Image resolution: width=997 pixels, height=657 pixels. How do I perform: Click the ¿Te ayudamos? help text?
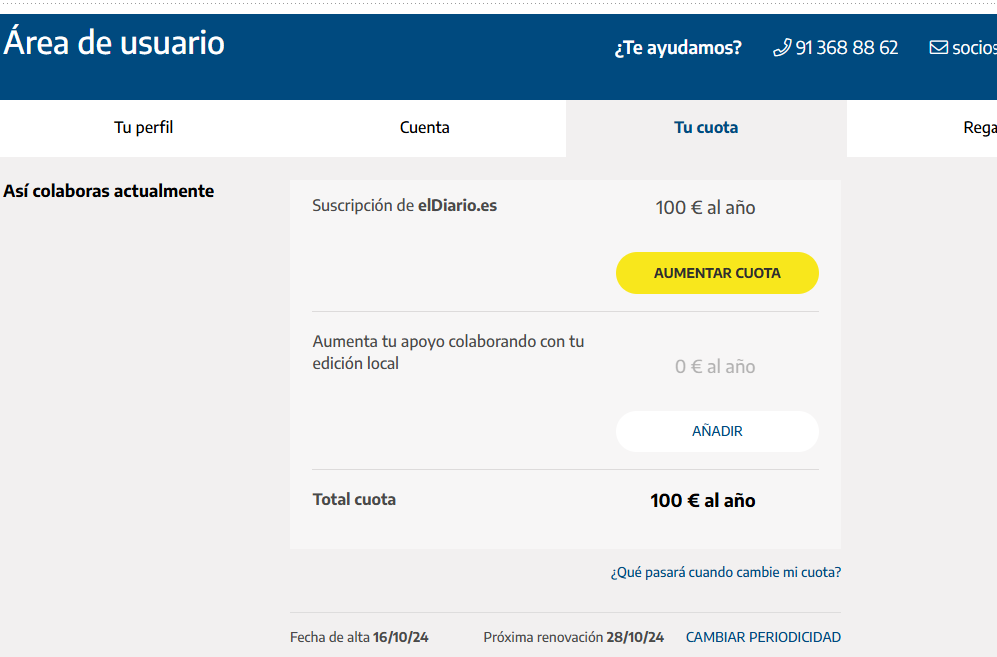click(678, 48)
